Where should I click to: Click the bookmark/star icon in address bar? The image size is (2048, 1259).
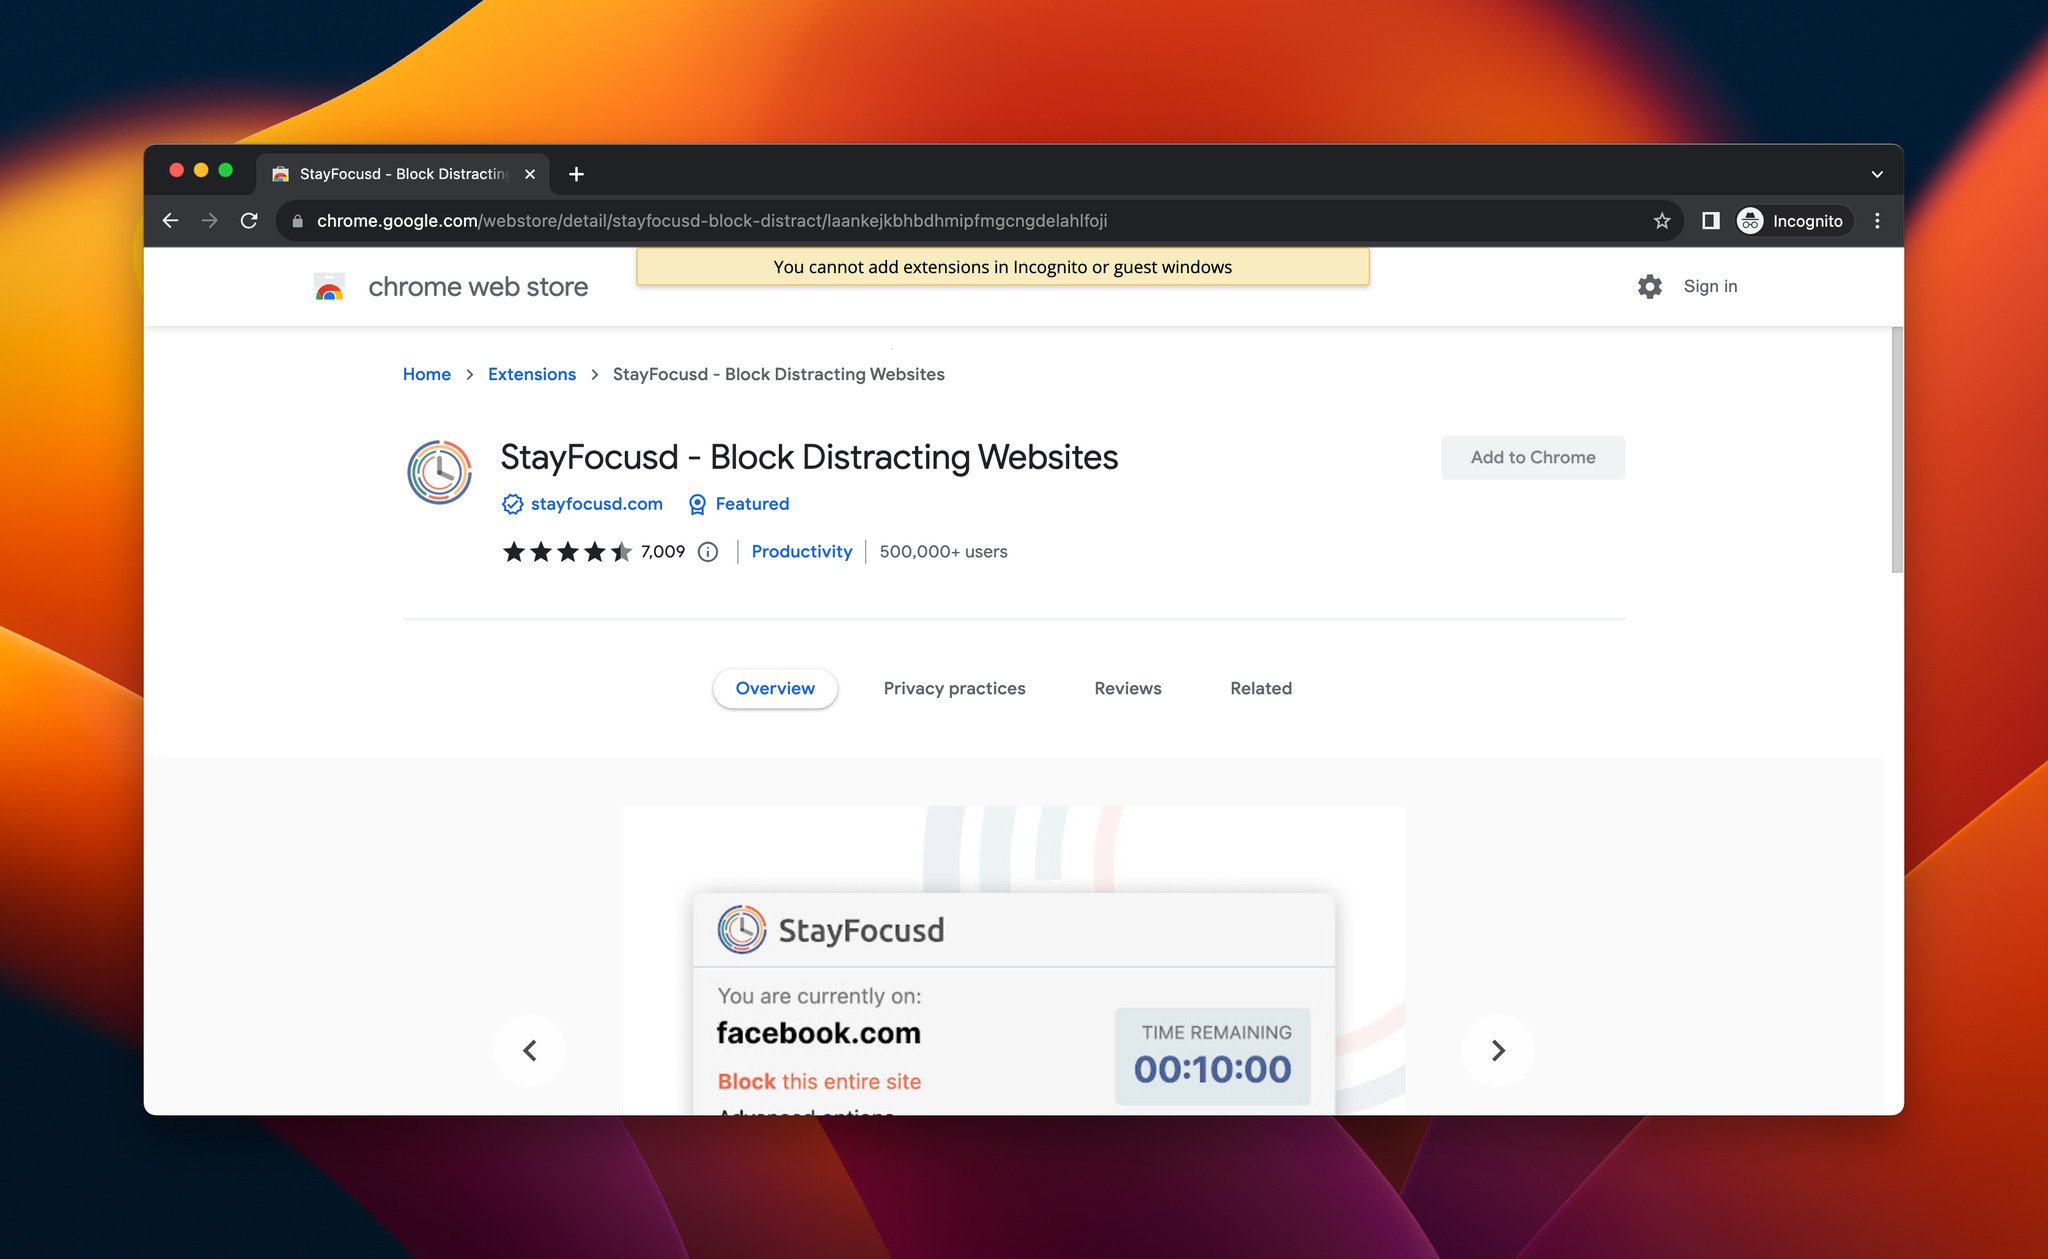pos(1662,219)
